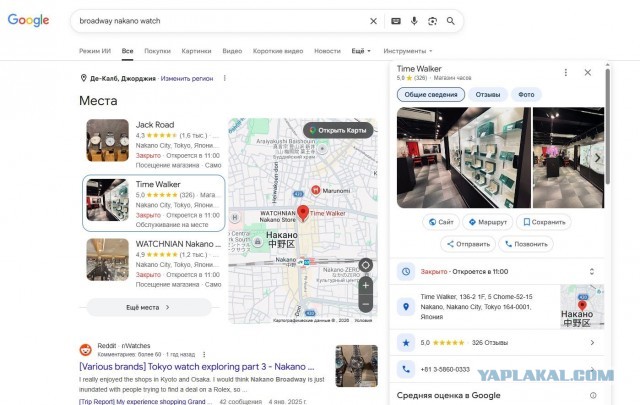This screenshot has width=640, height=405.
Task: Click the side panel vertical scrollbar
Action: 607,127
